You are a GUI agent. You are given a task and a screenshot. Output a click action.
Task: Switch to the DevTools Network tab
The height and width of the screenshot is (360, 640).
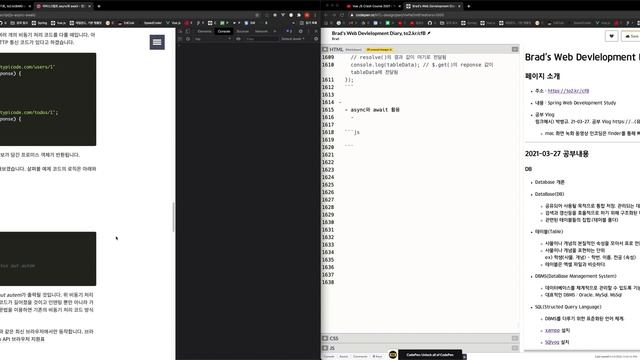click(x=261, y=31)
